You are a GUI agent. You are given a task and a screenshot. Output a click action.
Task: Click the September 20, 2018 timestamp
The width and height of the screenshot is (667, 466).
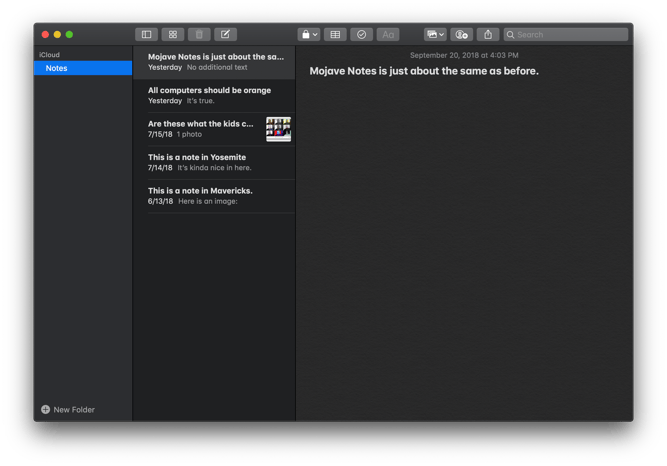(x=464, y=55)
